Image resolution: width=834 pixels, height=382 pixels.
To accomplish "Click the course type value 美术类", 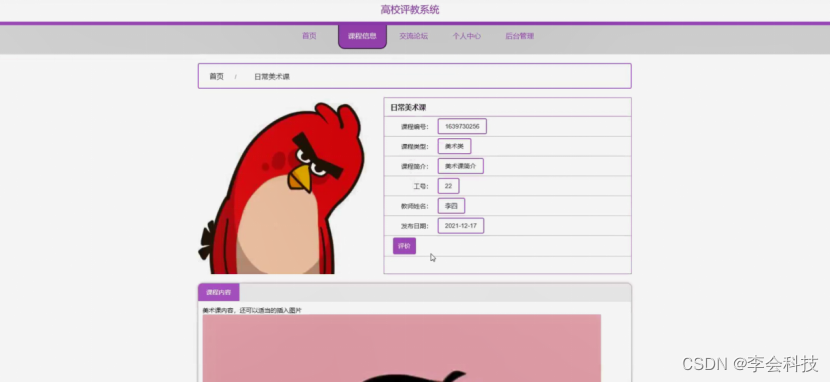I will (454, 146).
